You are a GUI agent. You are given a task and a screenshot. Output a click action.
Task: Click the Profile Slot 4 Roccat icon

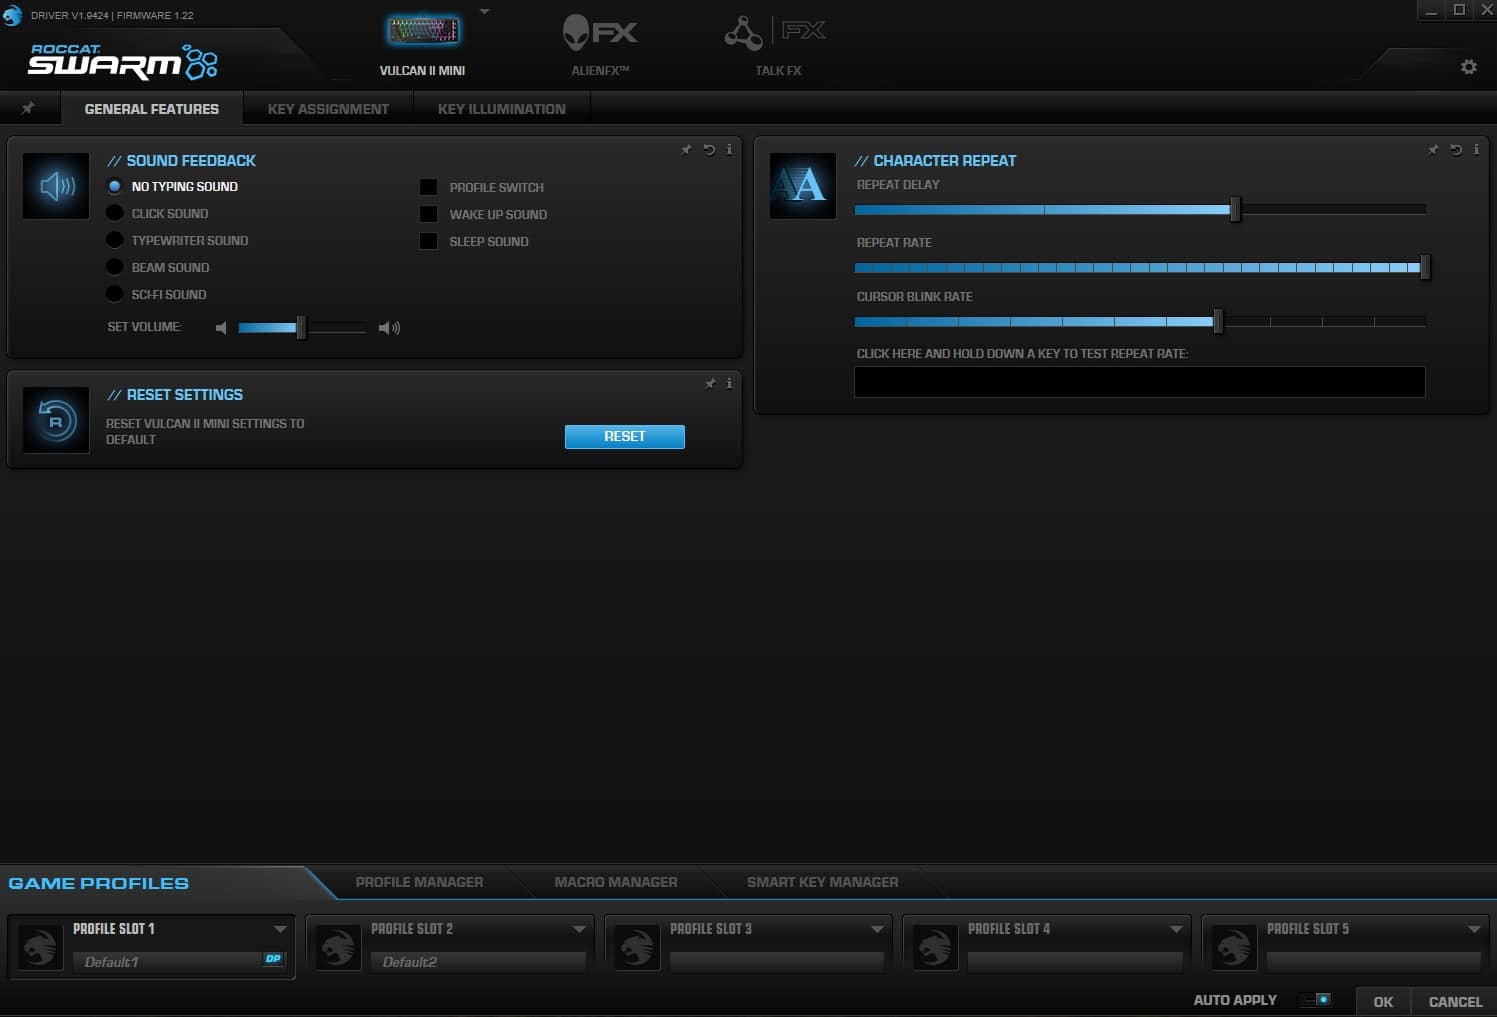[x=935, y=946]
